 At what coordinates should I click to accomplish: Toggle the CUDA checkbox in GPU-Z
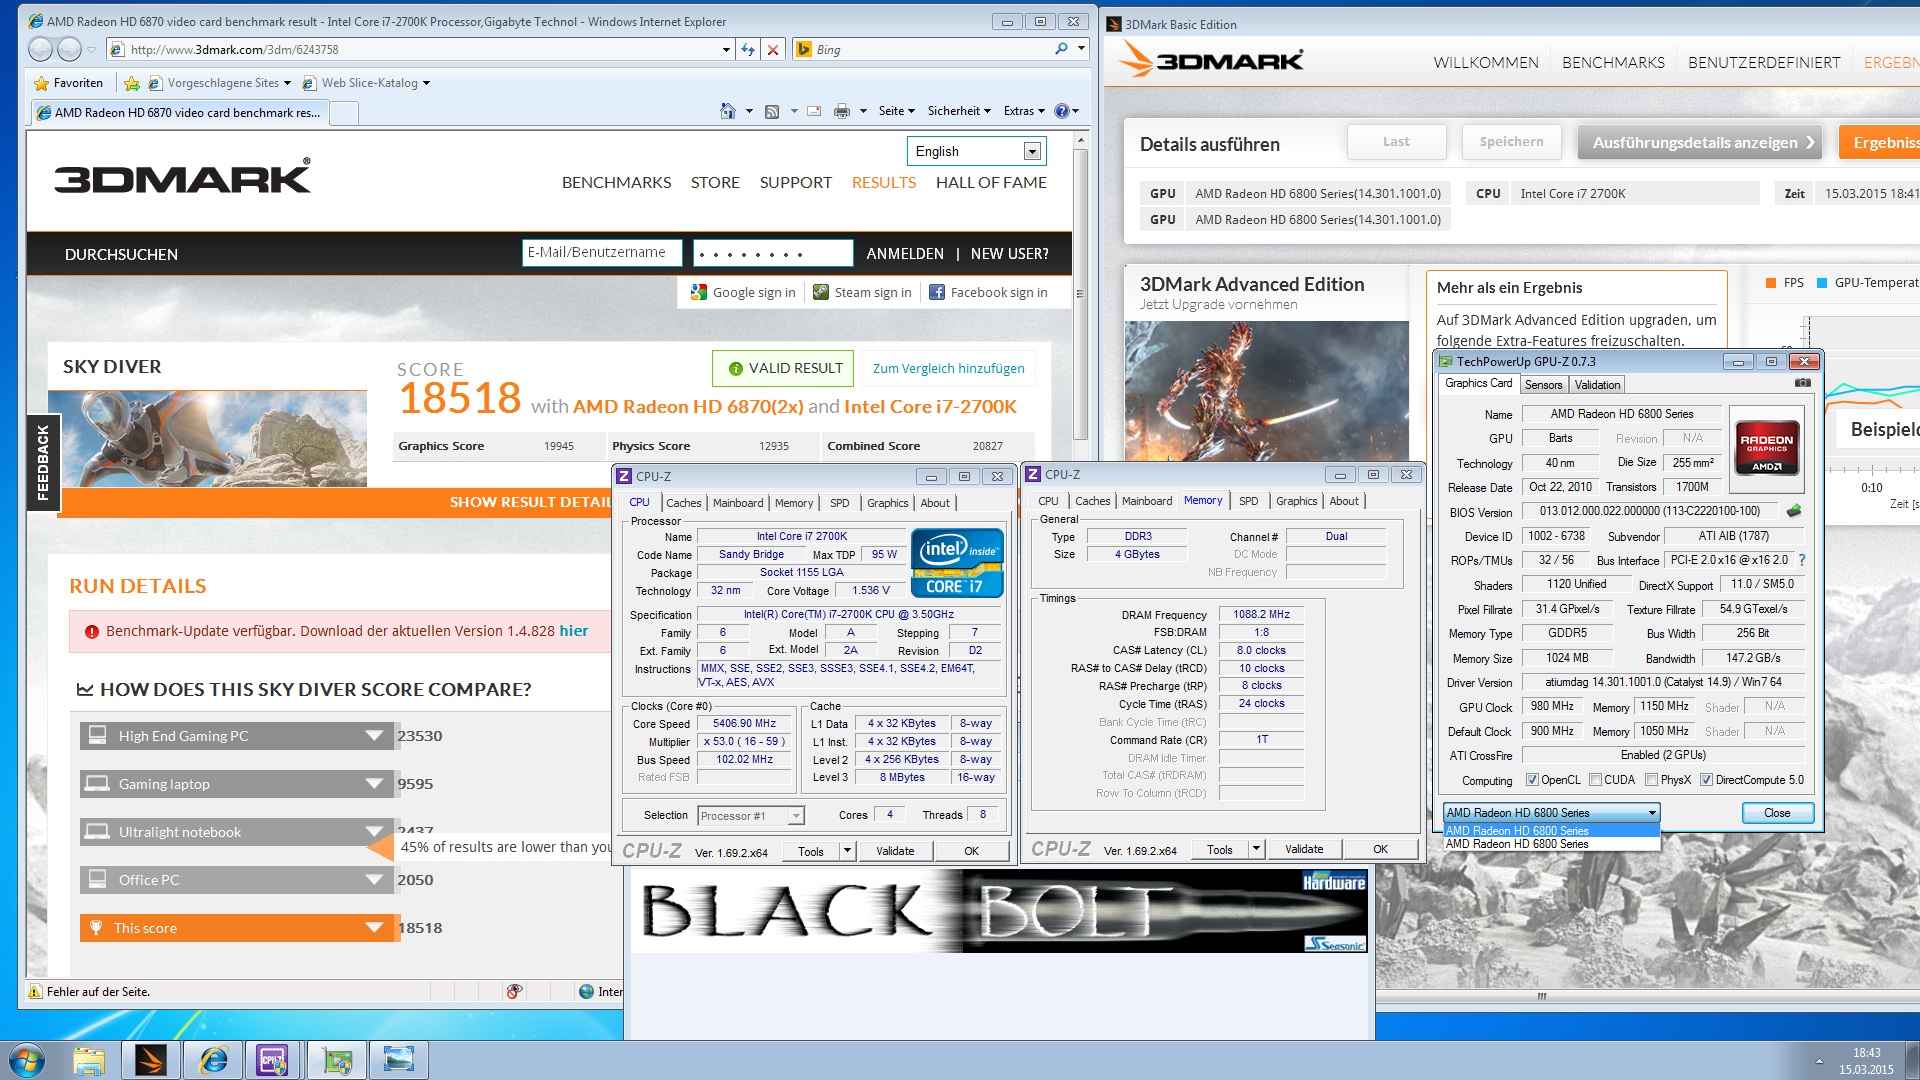pyautogui.click(x=1596, y=780)
